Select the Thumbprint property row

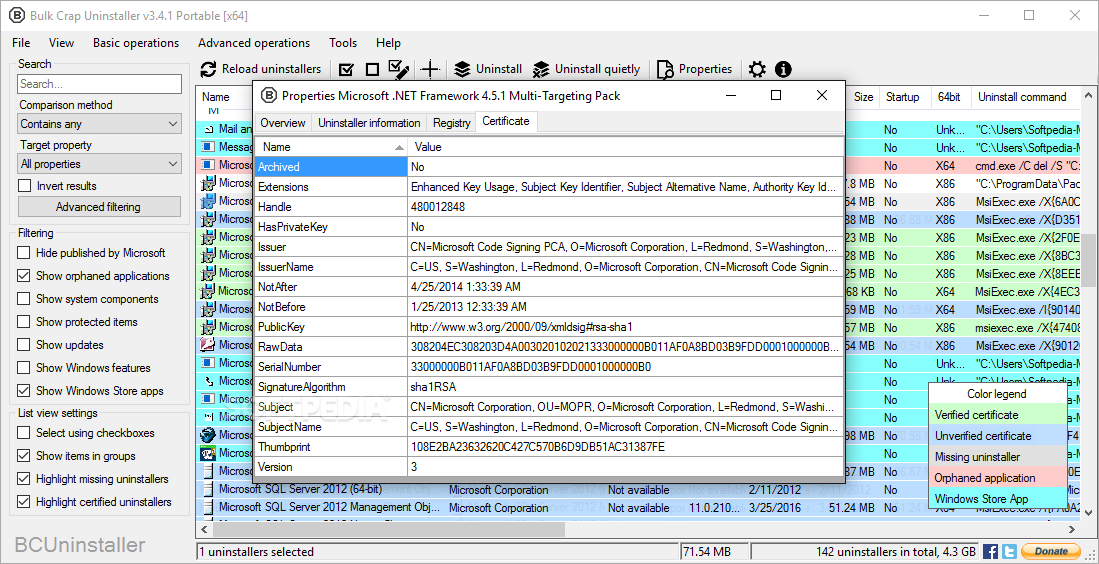[549, 447]
